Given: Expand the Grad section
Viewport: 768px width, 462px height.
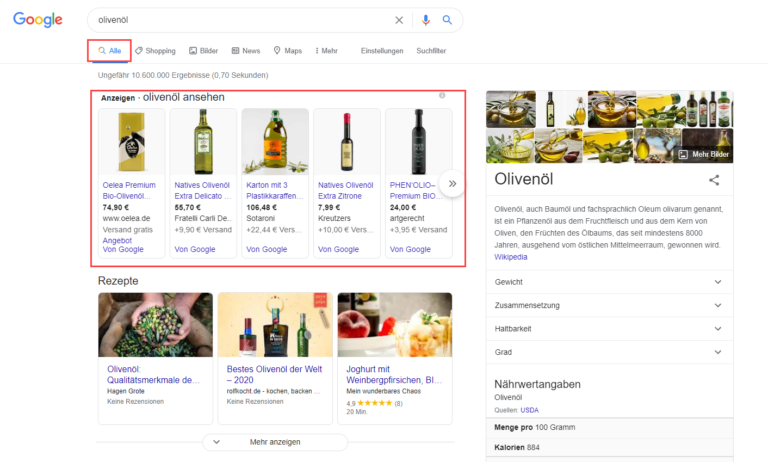Looking at the screenshot, I should point(609,352).
